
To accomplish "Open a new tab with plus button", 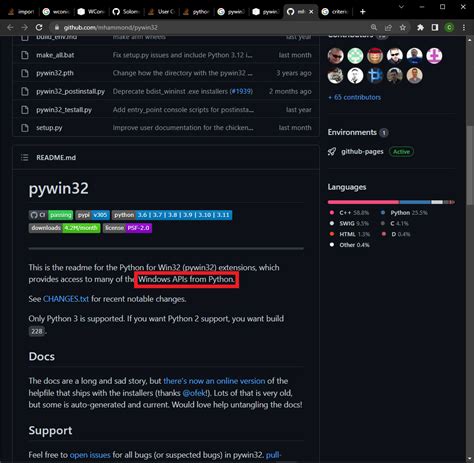I will pos(363,12).
